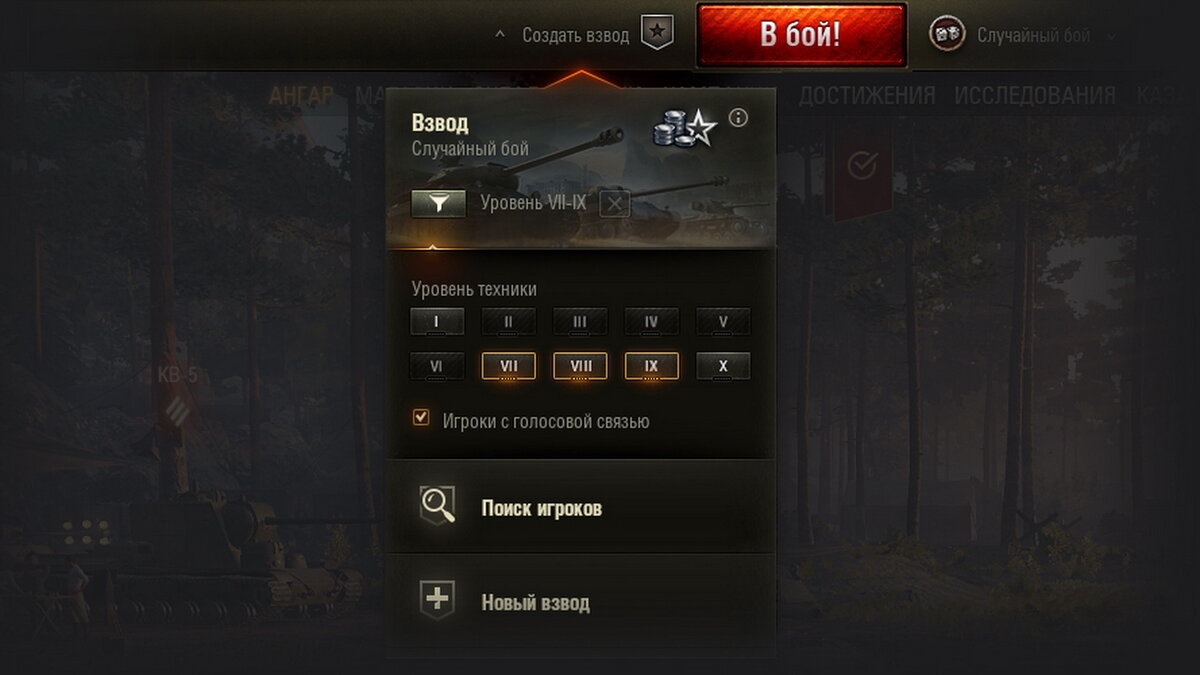Collapse the Создать взвод arrow
The height and width of the screenshot is (675, 1200).
[500, 35]
